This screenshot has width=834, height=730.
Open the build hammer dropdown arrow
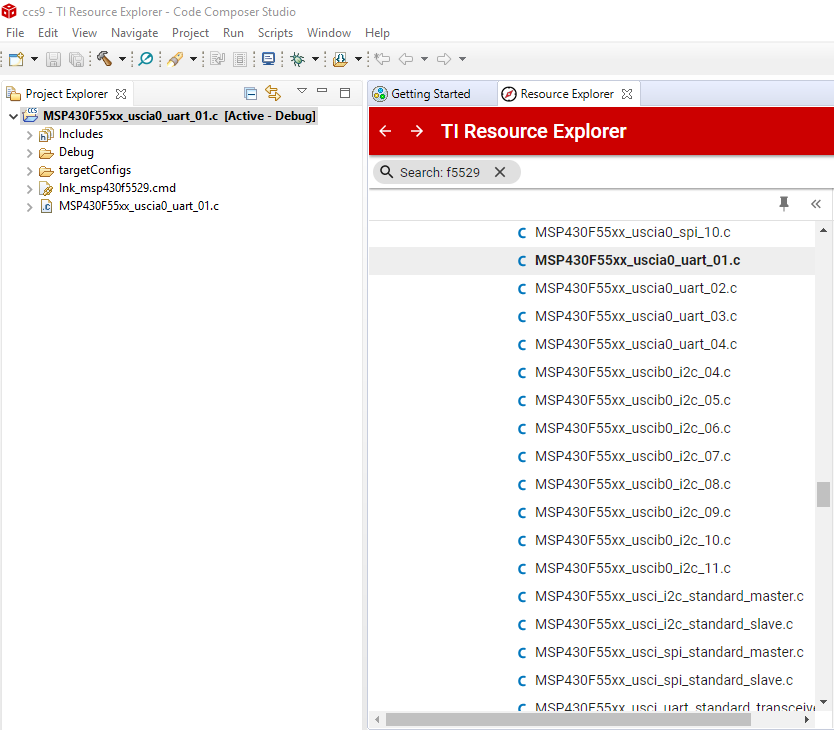coord(122,59)
